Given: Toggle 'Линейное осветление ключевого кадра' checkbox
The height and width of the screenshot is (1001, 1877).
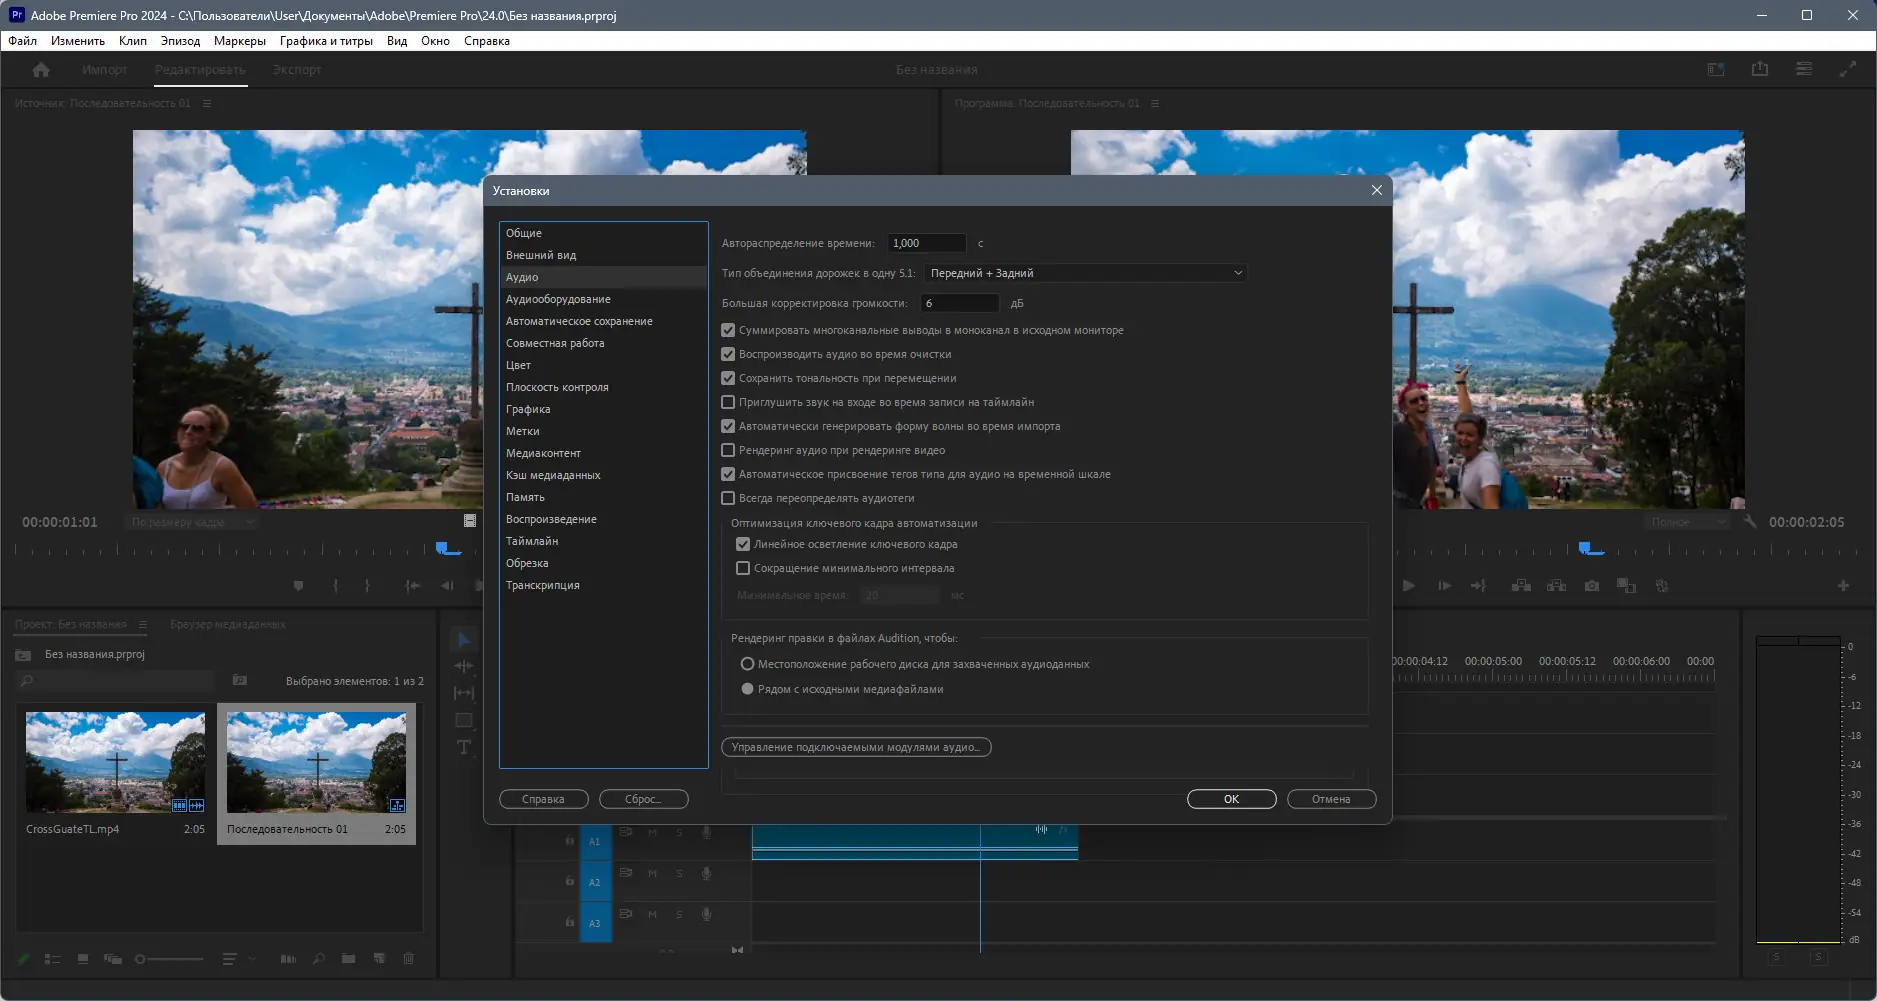Looking at the screenshot, I should coord(743,544).
